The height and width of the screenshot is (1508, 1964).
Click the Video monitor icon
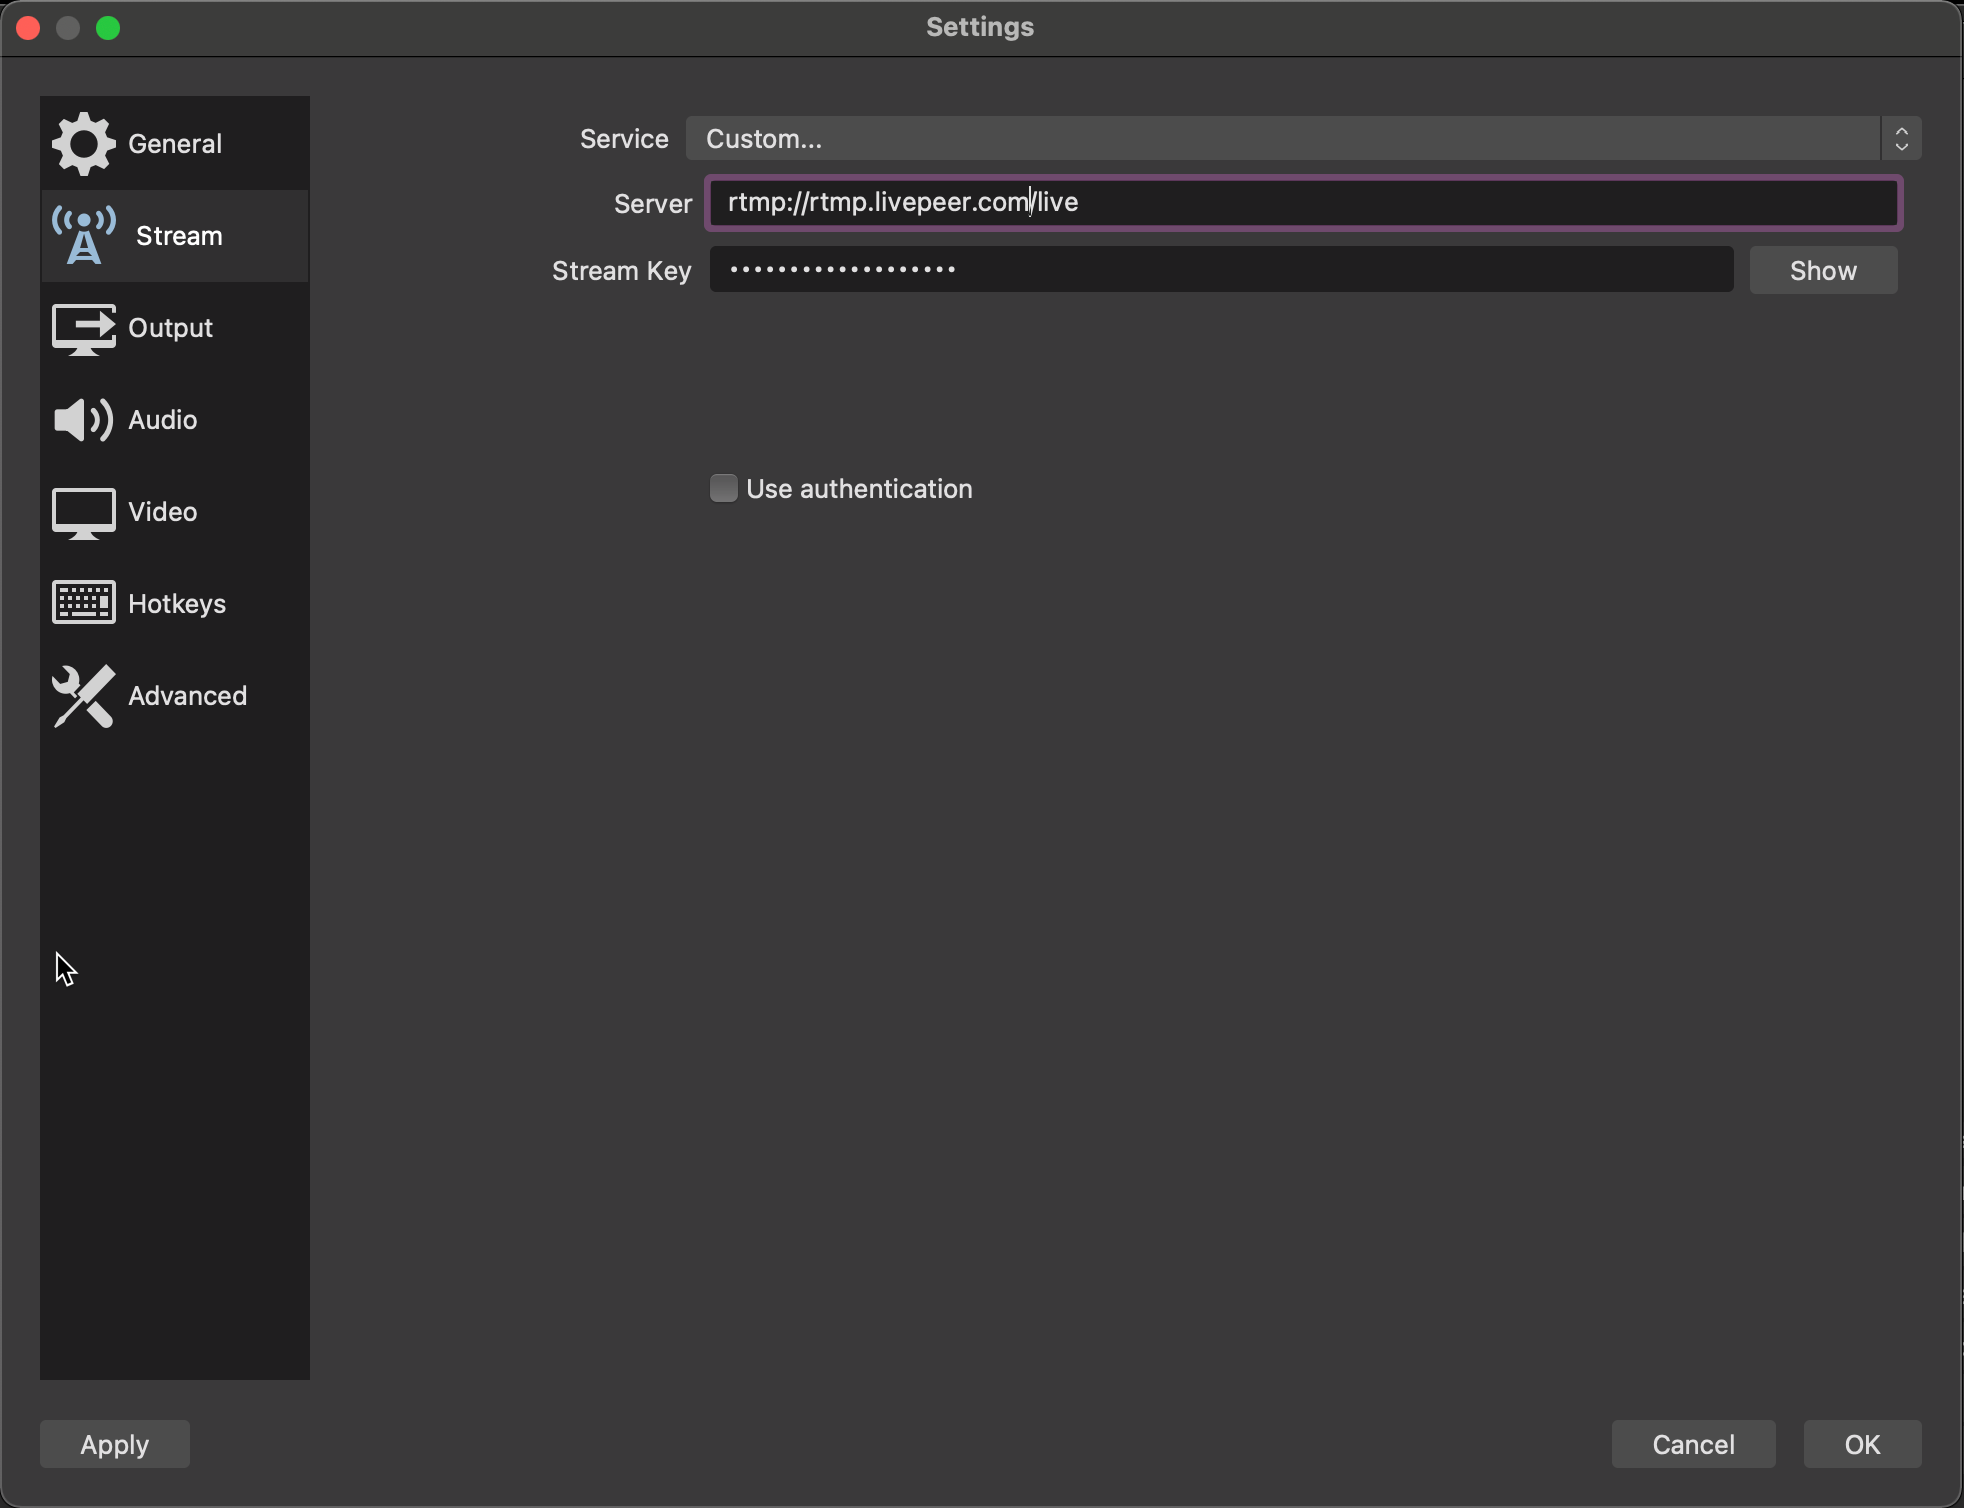click(x=83, y=513)
